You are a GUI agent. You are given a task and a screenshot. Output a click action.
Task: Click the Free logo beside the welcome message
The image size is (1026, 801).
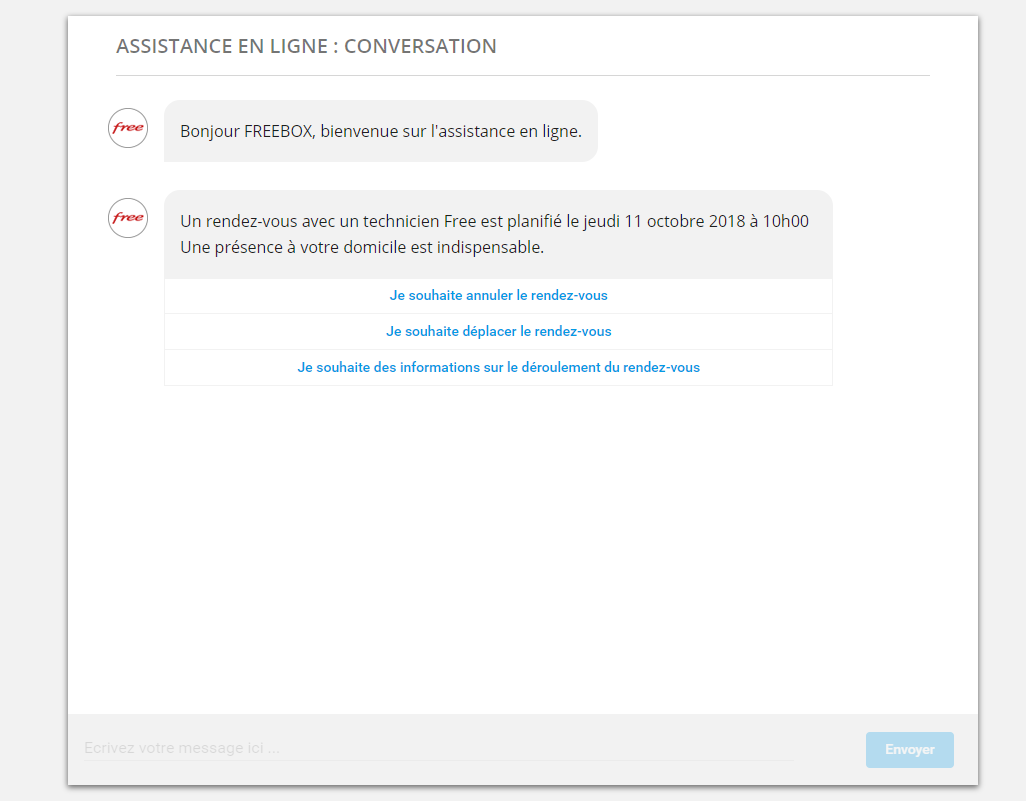tap(128, 128)
